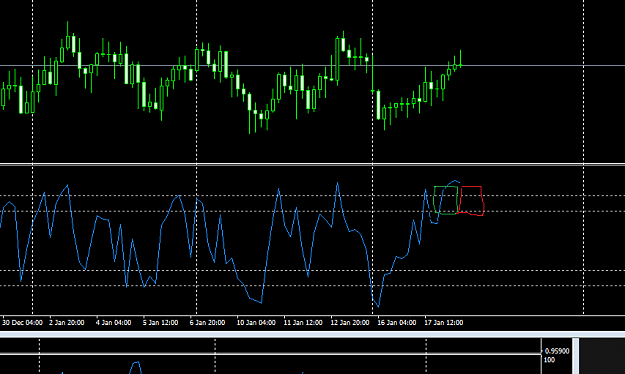The height and width of the screenshot is (374, 625).
Task: Click the "11 Jan 12:00" time label
Action: click(x=303, y=323)
